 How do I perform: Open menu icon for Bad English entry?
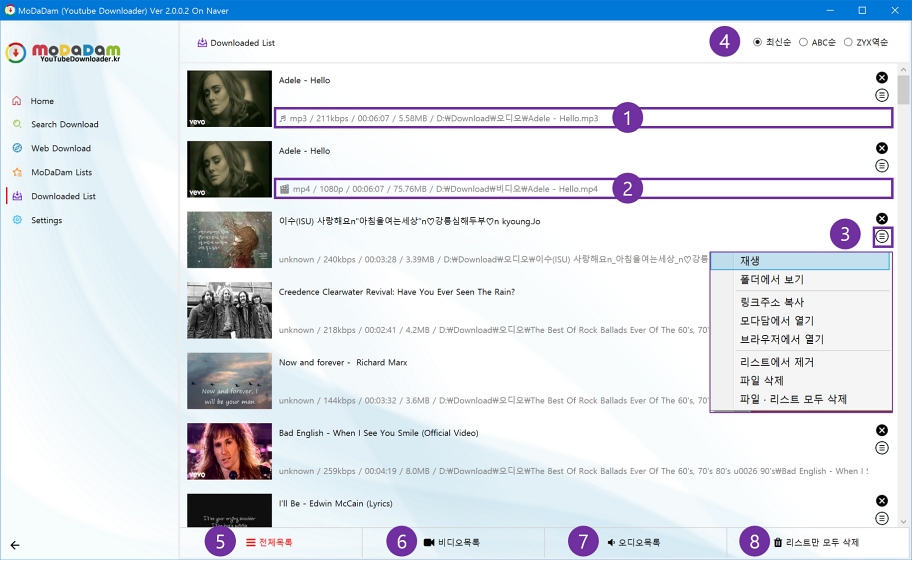pos(882,448)
